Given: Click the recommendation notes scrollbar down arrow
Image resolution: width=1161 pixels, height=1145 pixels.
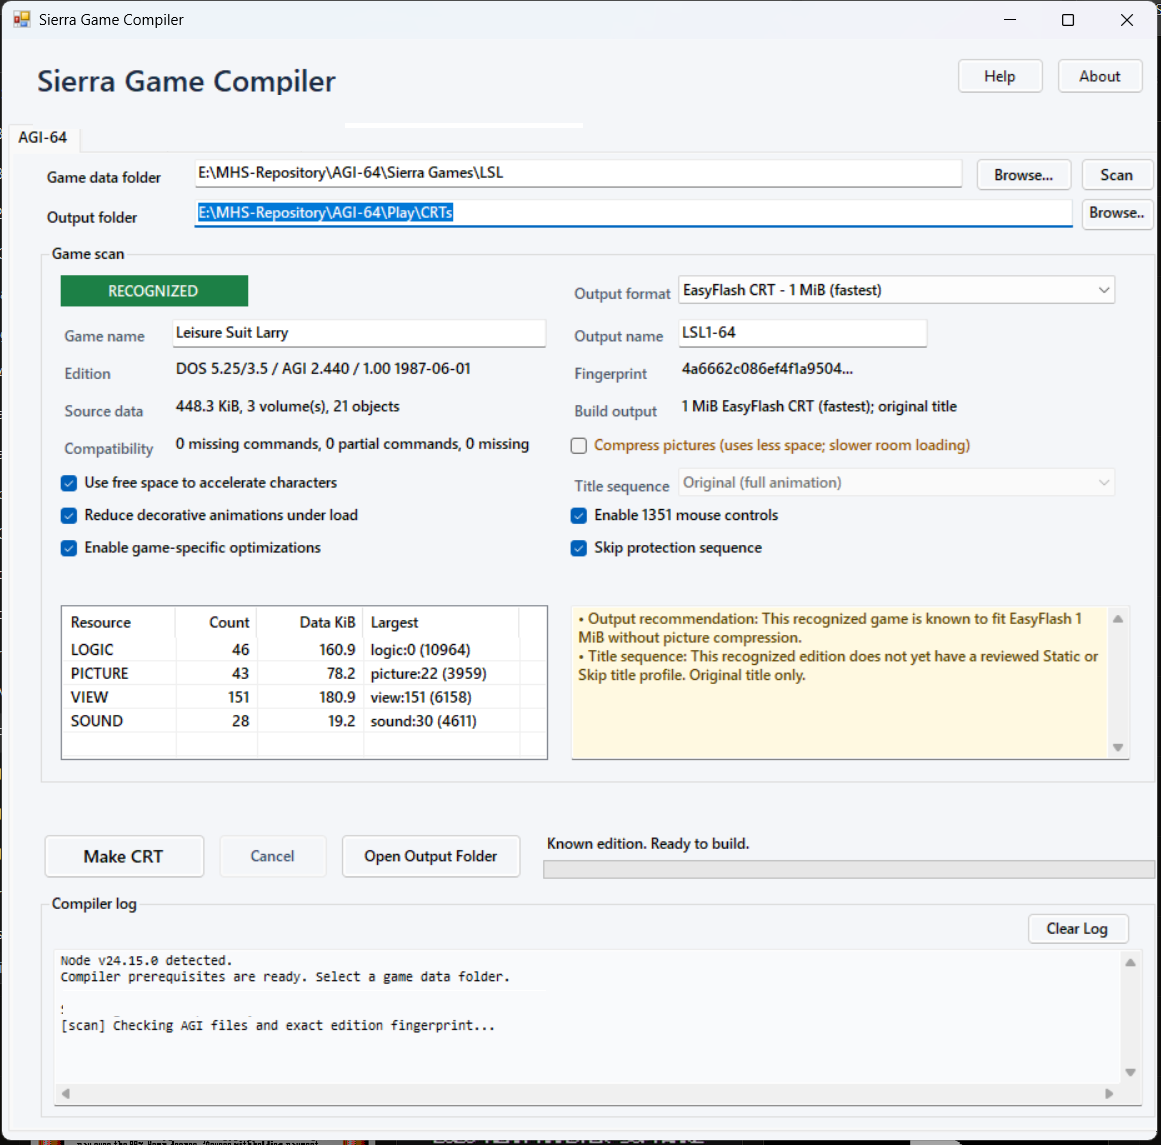Looking at the screenshot, I should click(1118, 748).
